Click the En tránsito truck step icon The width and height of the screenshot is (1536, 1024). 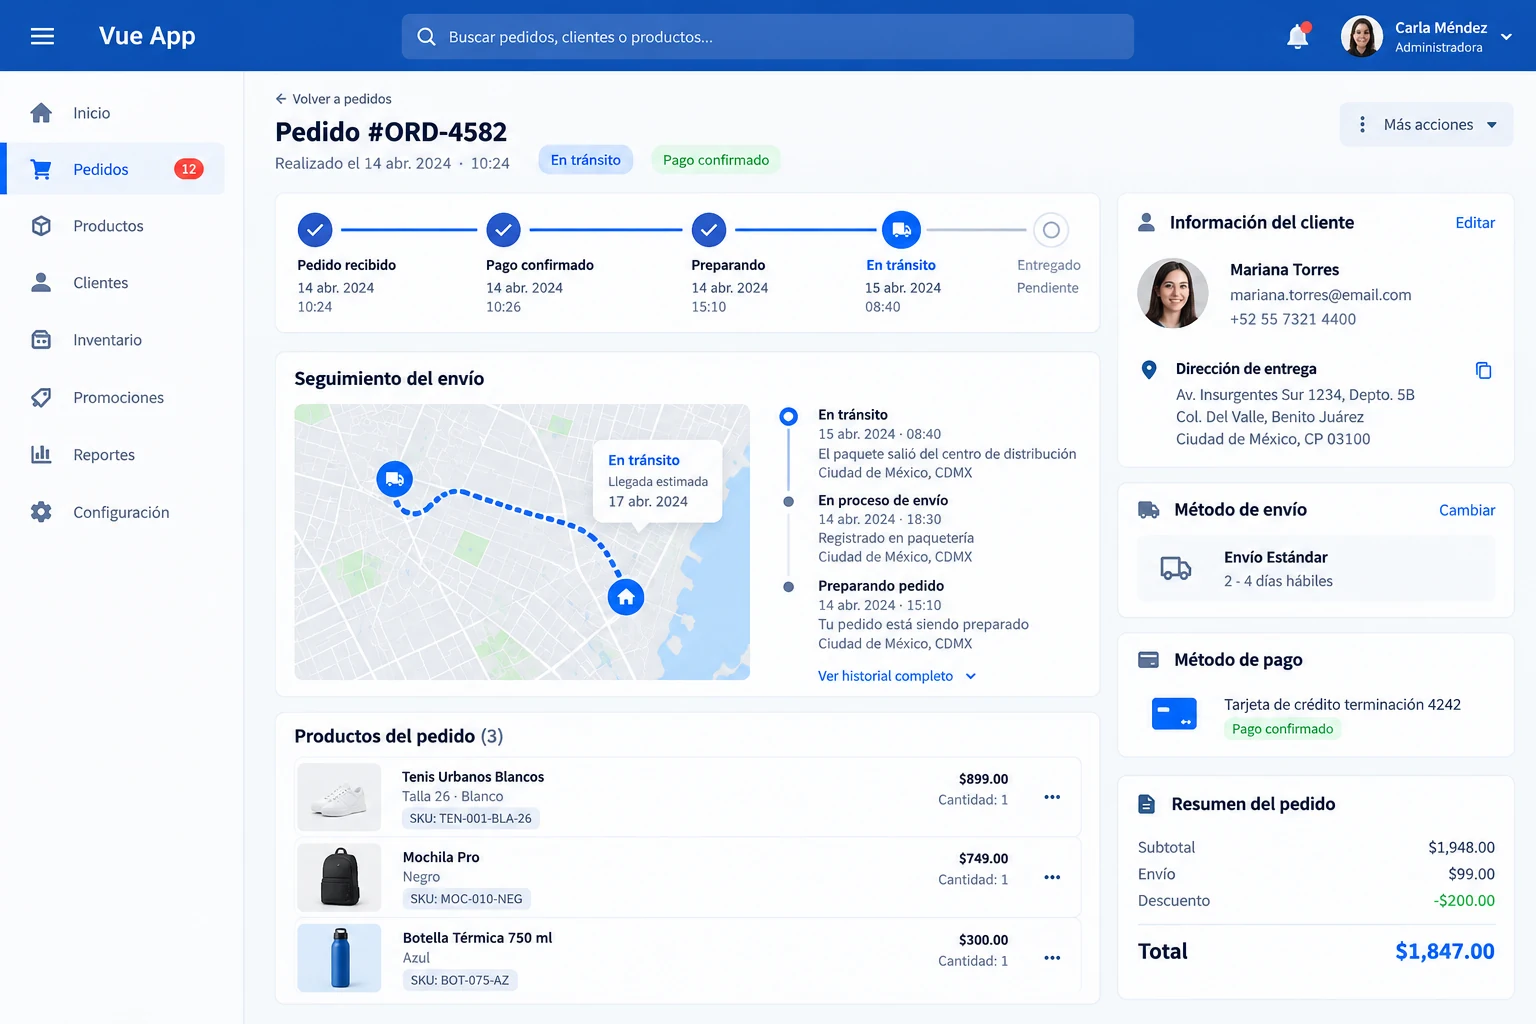(x=901, y=230)
